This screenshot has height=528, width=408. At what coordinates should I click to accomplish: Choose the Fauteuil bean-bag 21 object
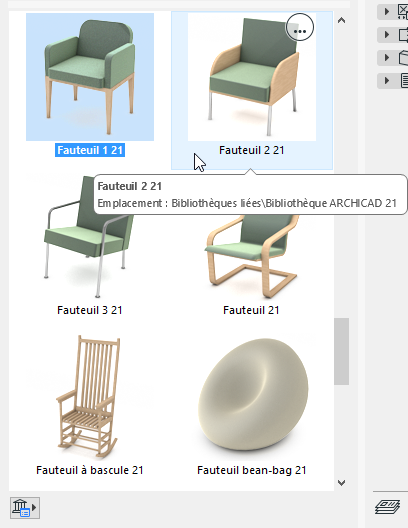252,397
